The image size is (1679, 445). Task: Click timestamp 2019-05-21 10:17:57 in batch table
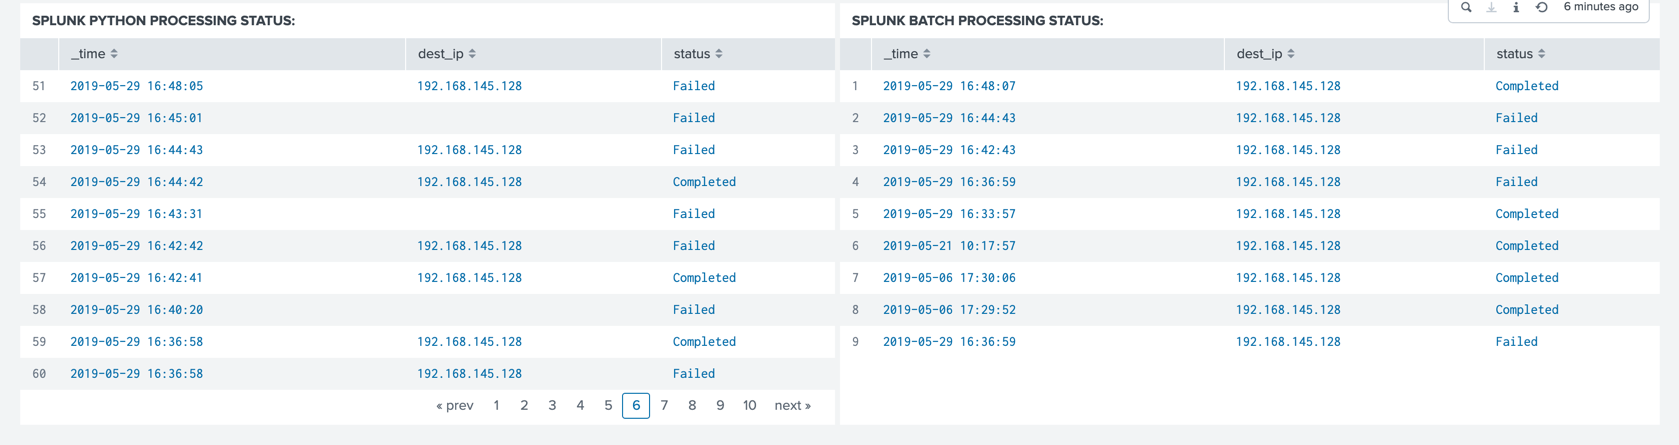coord(949,246)
